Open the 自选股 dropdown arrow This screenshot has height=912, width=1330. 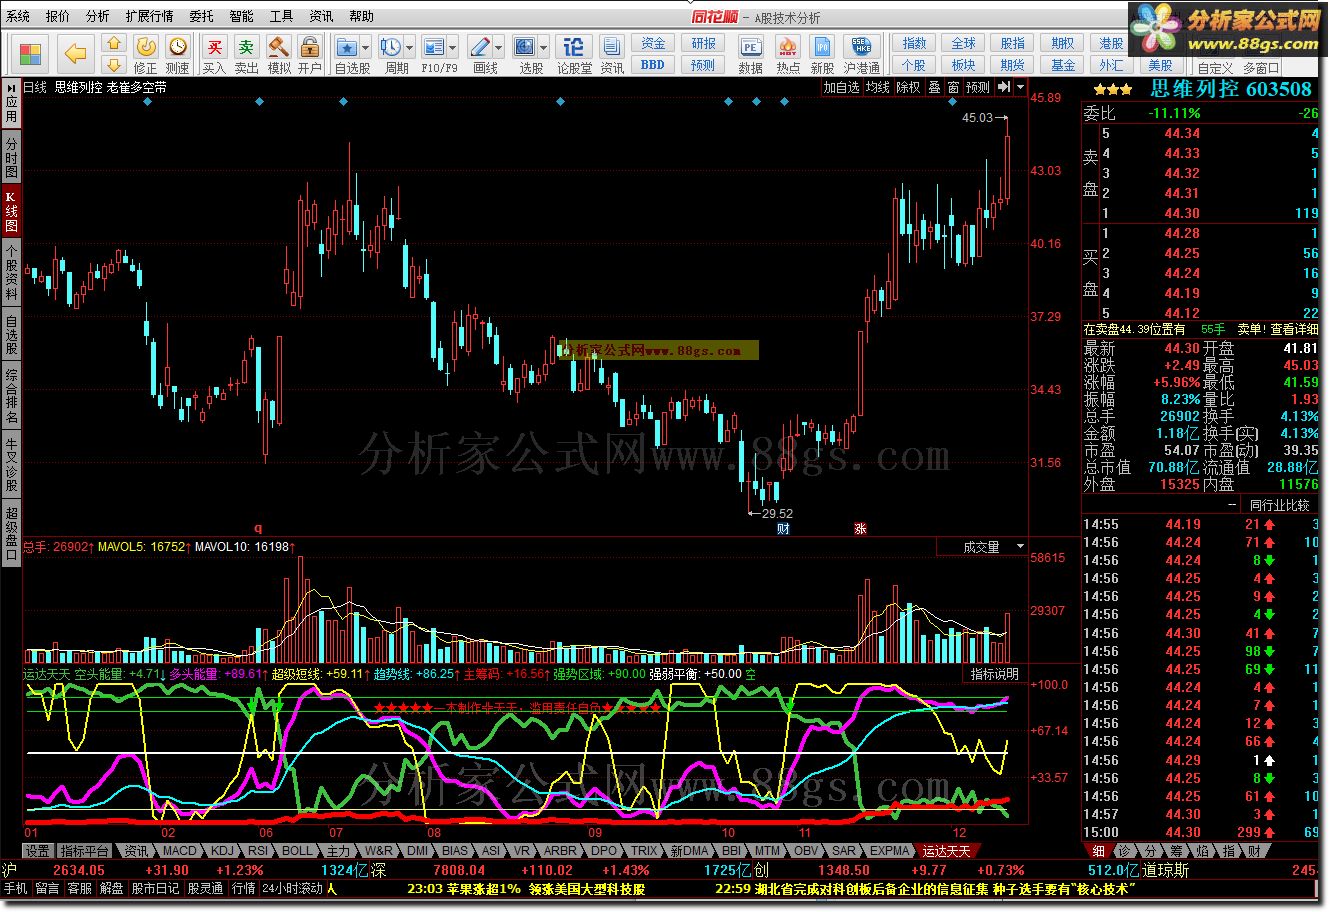click(x=367, y=47)
